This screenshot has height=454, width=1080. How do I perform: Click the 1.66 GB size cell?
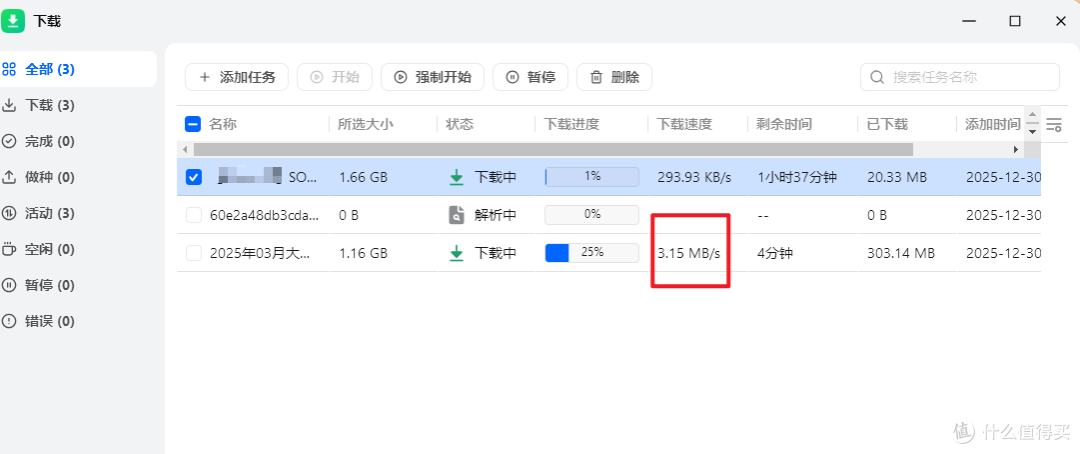[x=364, y=178]
